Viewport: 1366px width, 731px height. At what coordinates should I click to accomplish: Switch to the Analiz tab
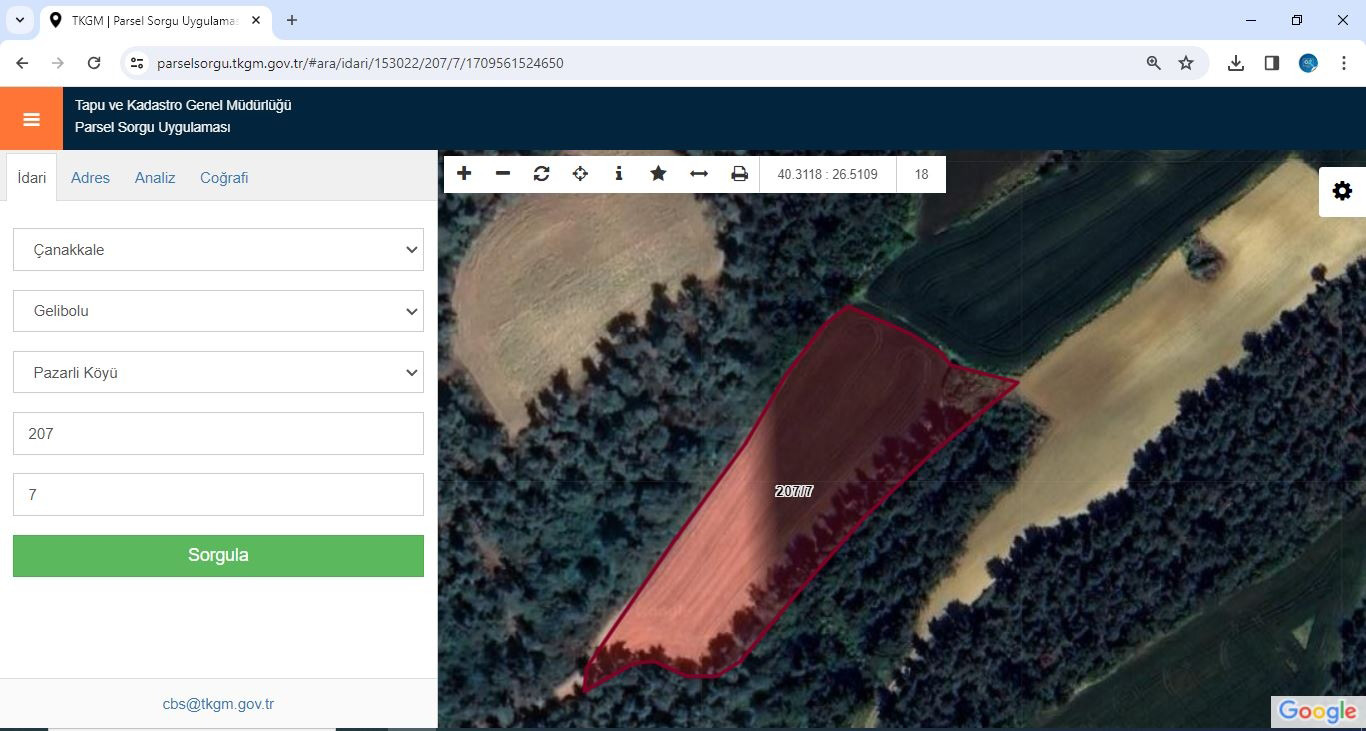(x=155, y=178)
